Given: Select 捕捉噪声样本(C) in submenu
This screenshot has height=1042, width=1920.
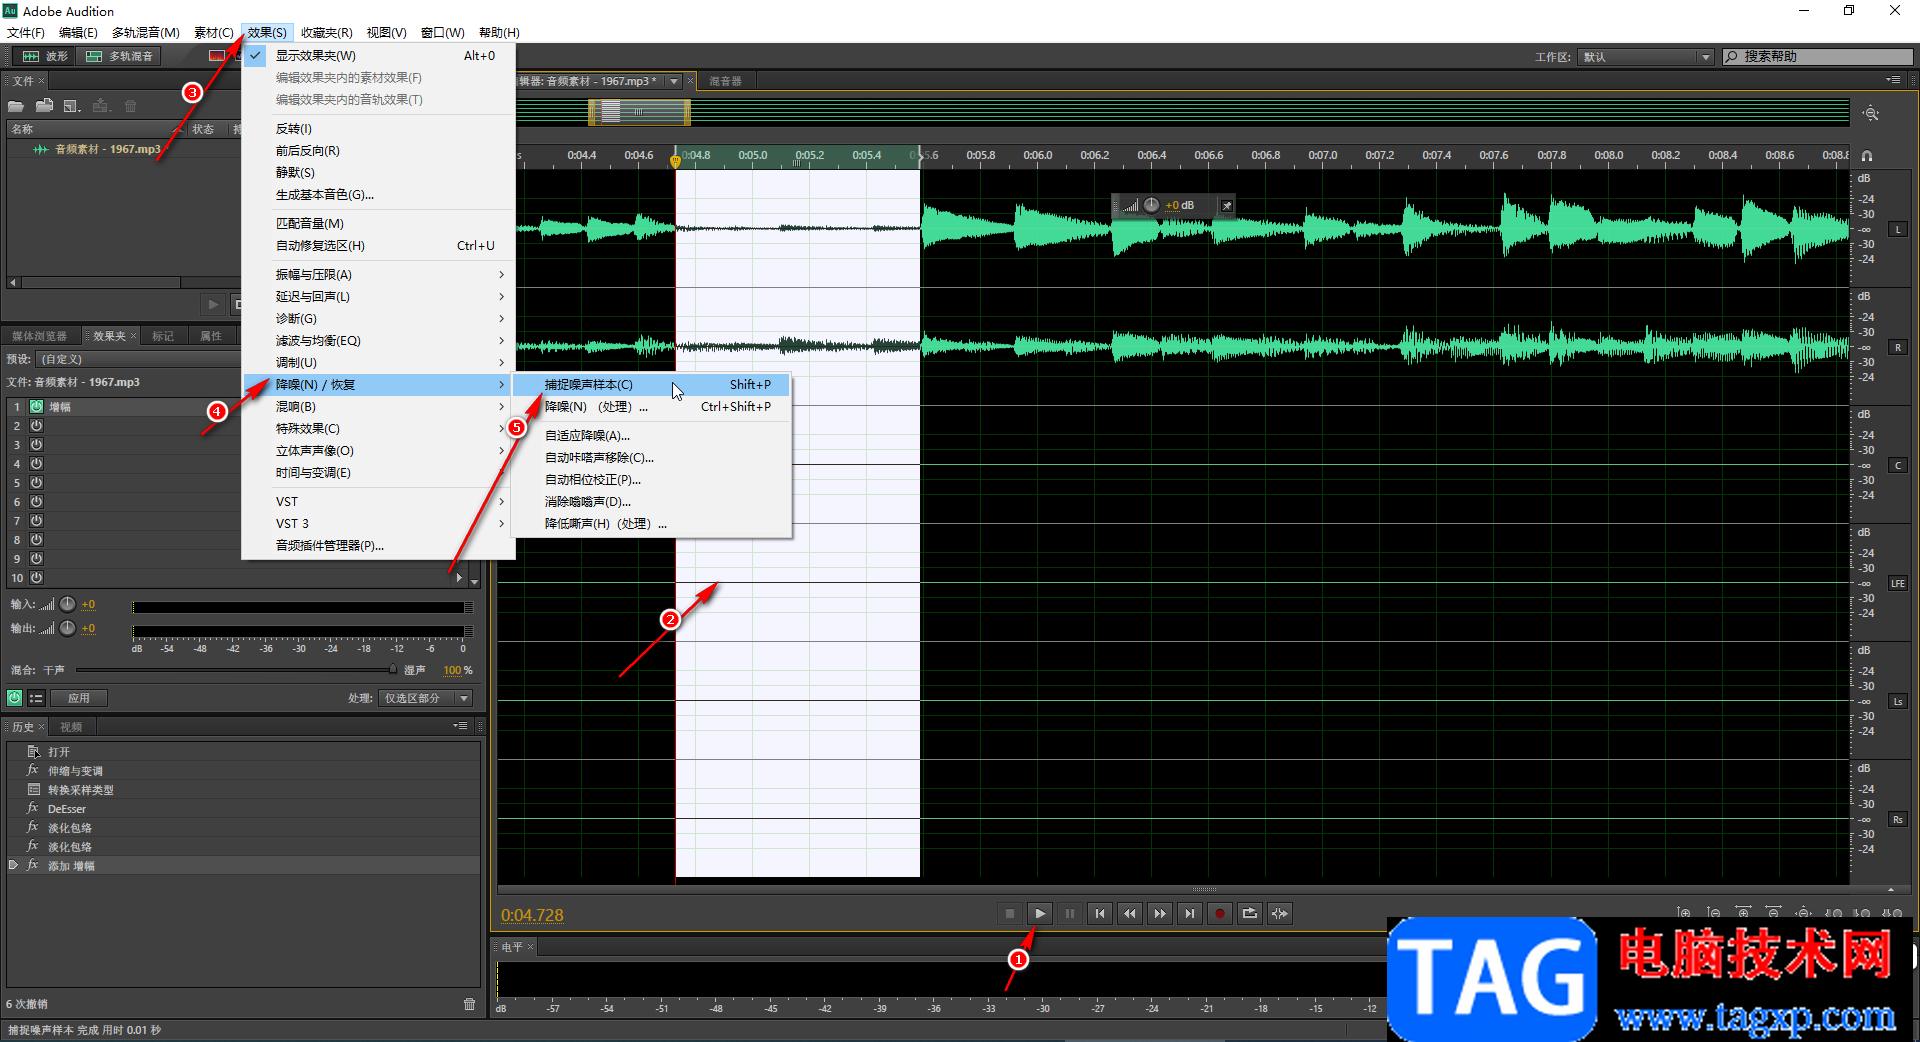Looking at the screenshot, I should click(651, 384).
